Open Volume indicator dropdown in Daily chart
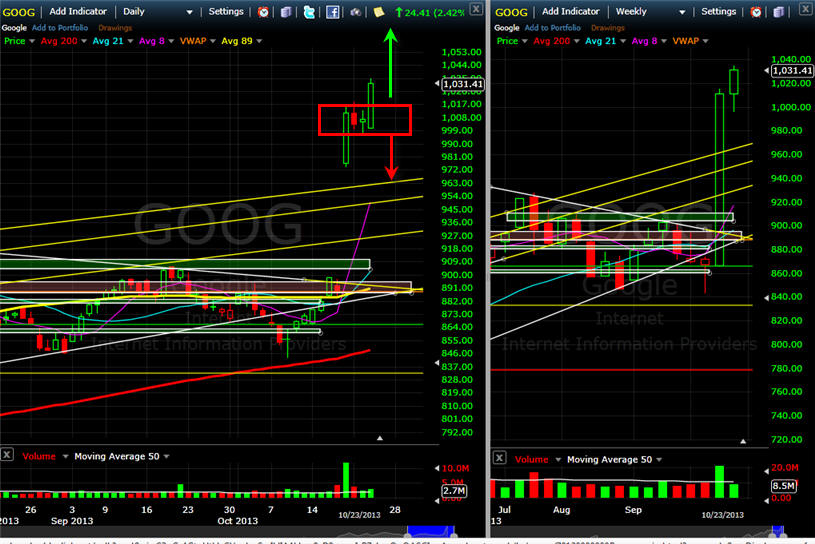 pos(65,456)
